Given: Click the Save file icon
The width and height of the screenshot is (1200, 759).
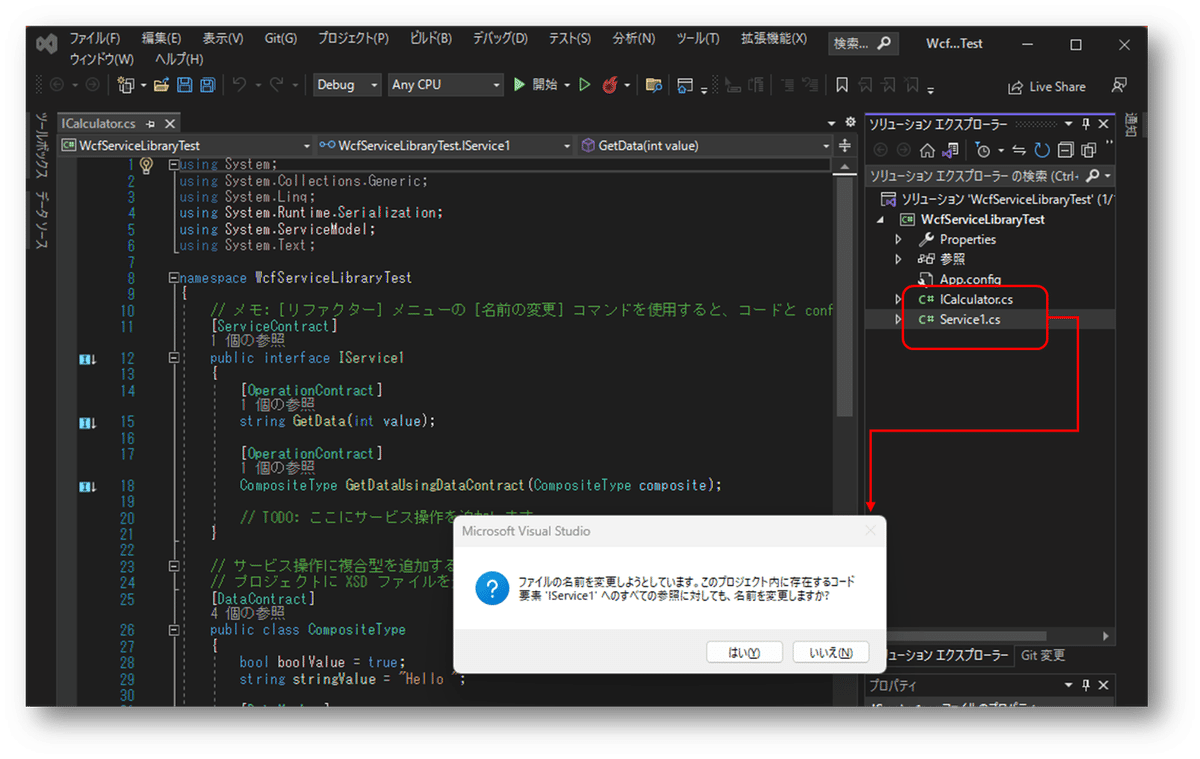Looking at the screenshot, I should point(184,86).
